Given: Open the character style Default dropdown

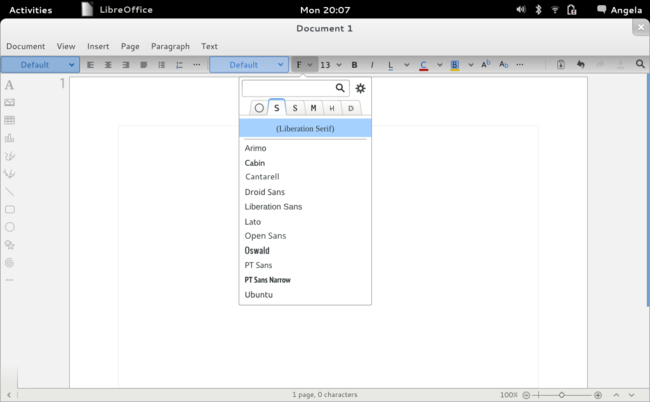Looking at the screenshot, I should (x=249, y=65).
